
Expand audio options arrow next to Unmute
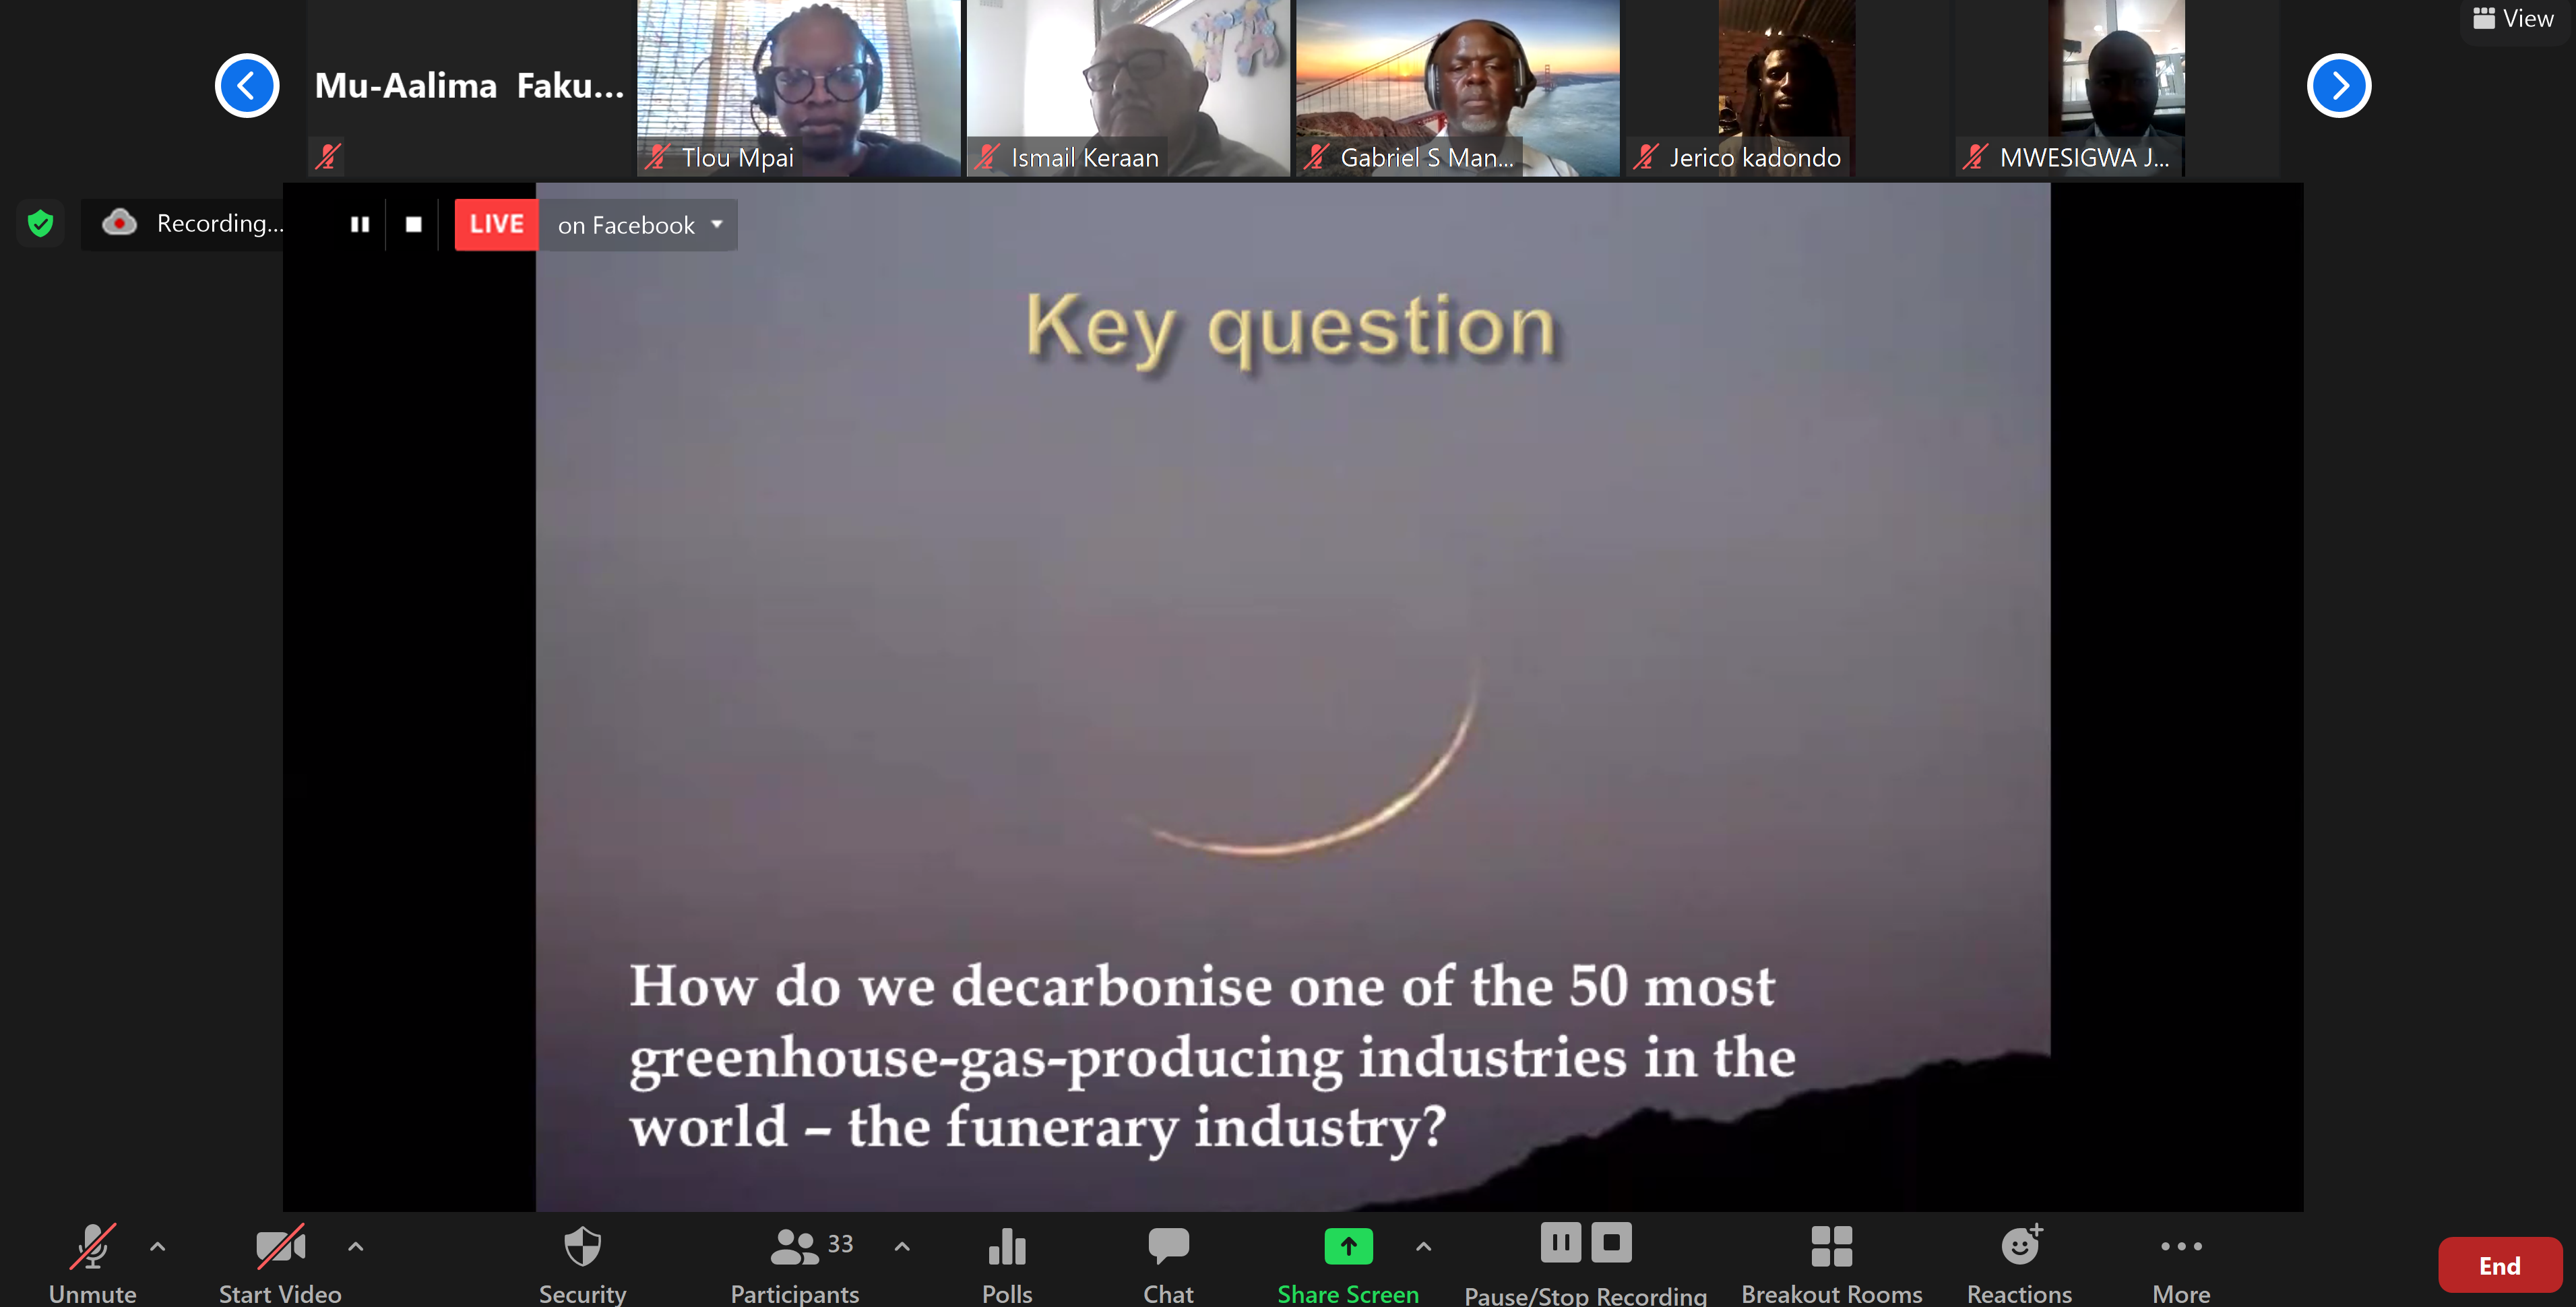pos(158,1247)
